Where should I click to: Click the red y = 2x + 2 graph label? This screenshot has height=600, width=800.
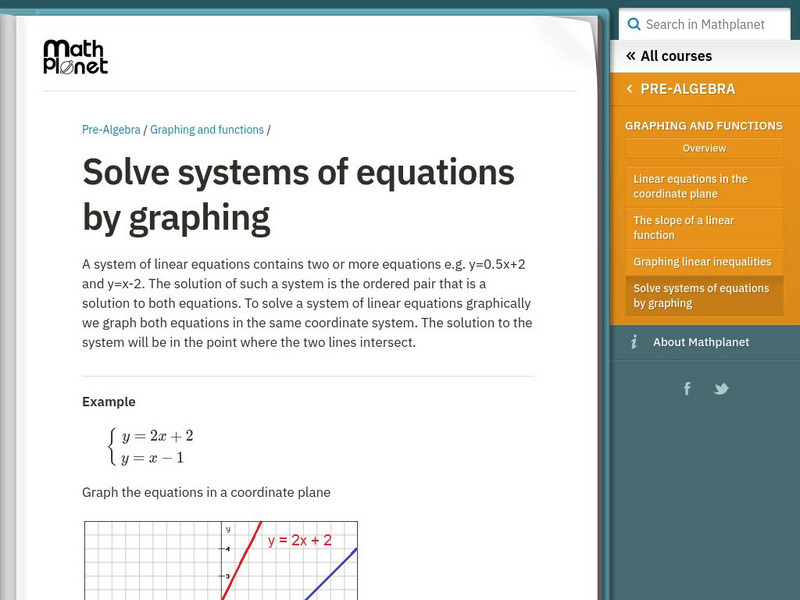299,540
